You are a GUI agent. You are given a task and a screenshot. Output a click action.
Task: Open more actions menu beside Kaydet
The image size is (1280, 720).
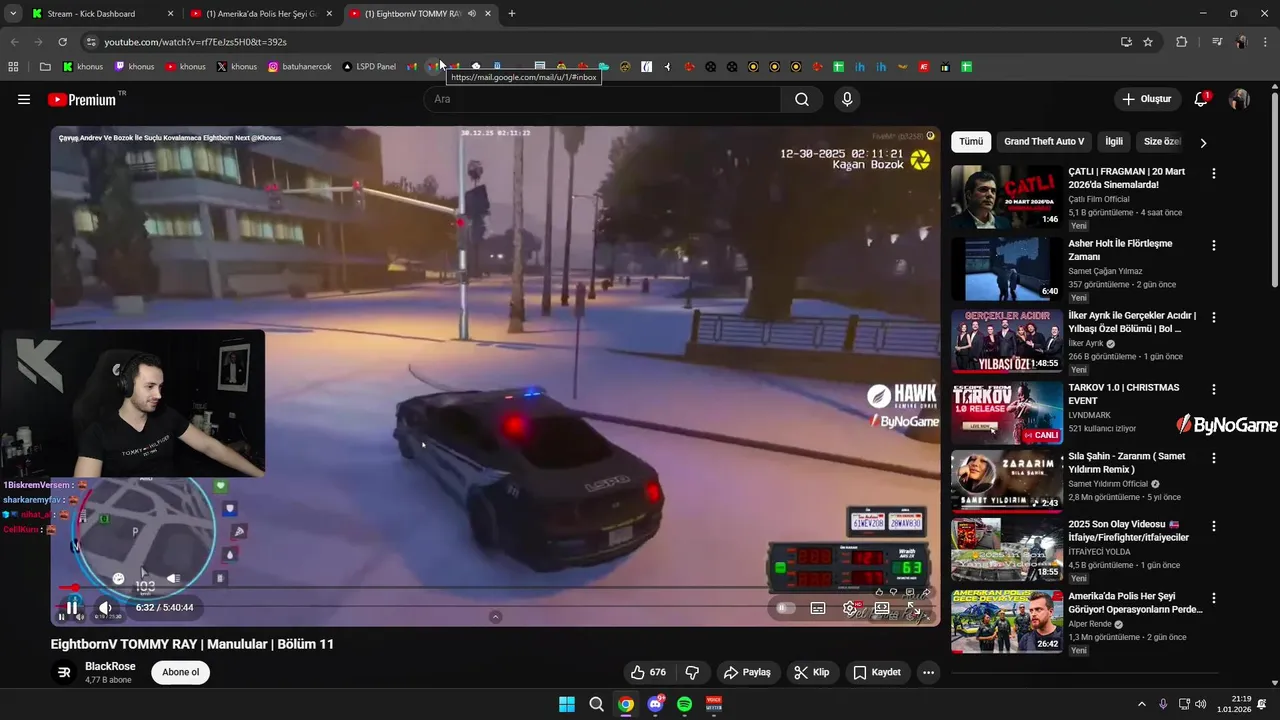[928, 672]
